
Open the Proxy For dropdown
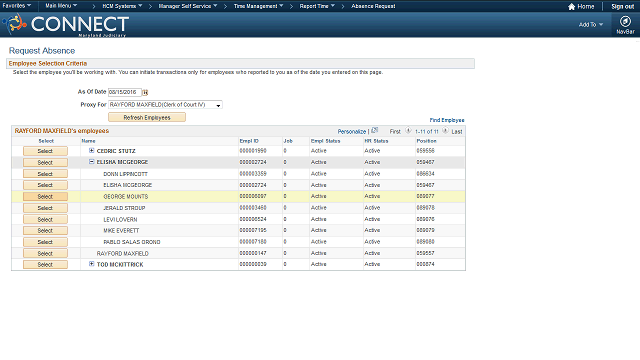(x=165, y=105)
